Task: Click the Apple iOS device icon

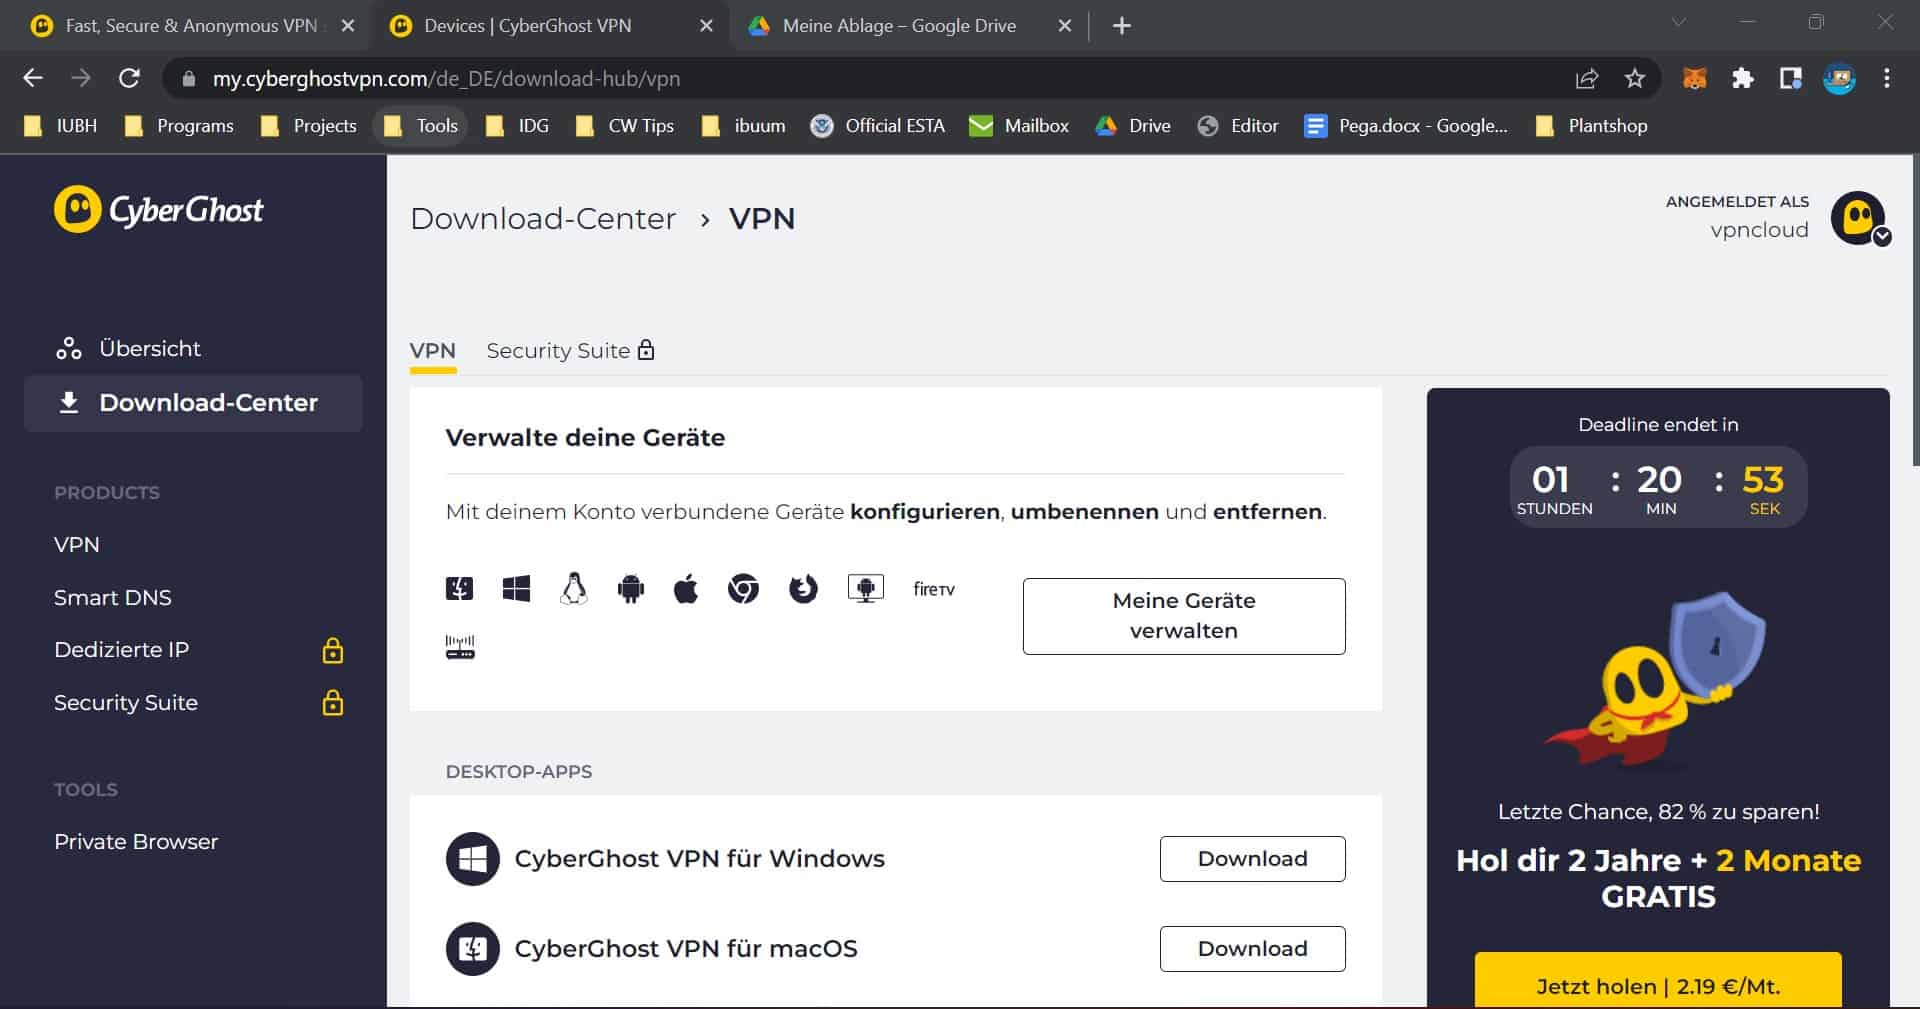Action: click(x=686, y=588)
